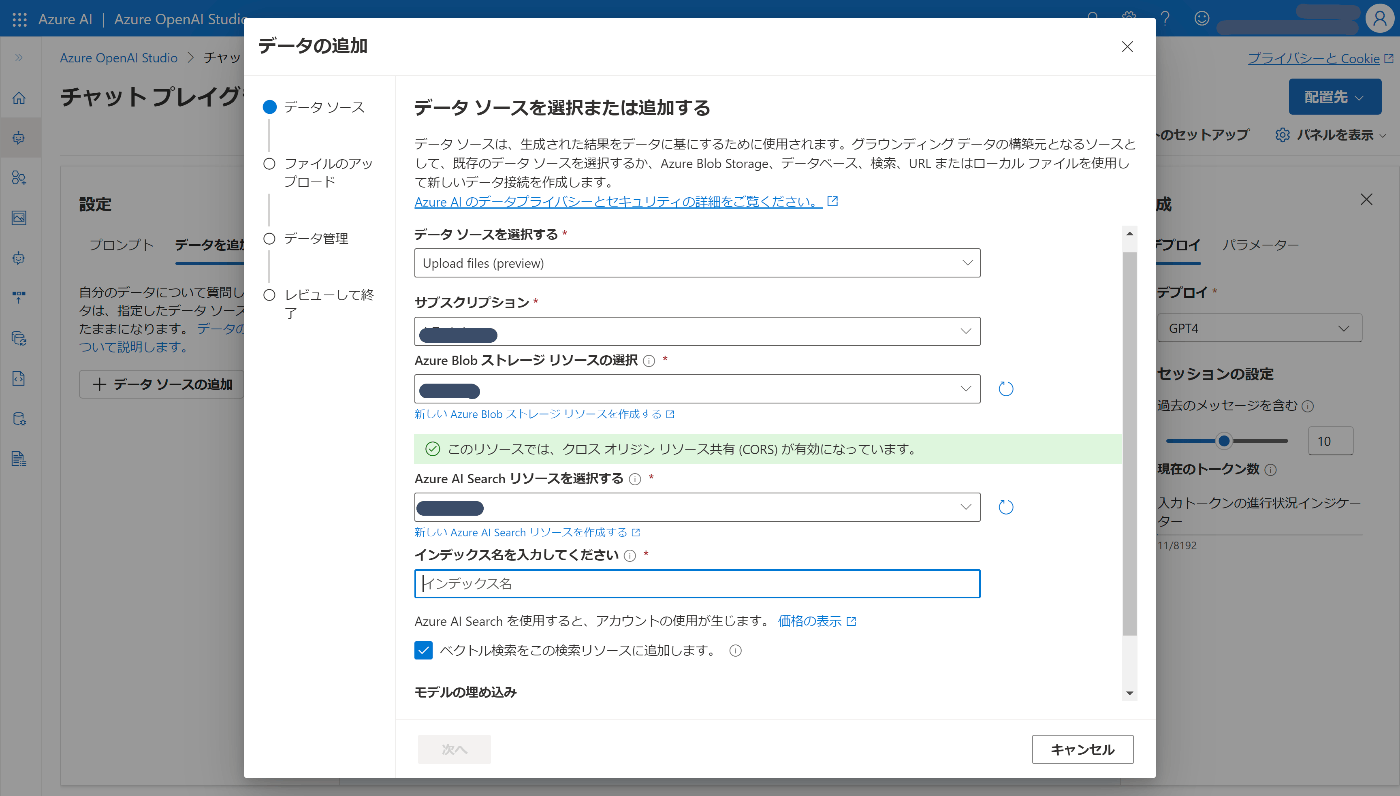This screenshot has width=1400, height=796.
Task: Click the code file icon in sidebar
Action: [19, 378]
